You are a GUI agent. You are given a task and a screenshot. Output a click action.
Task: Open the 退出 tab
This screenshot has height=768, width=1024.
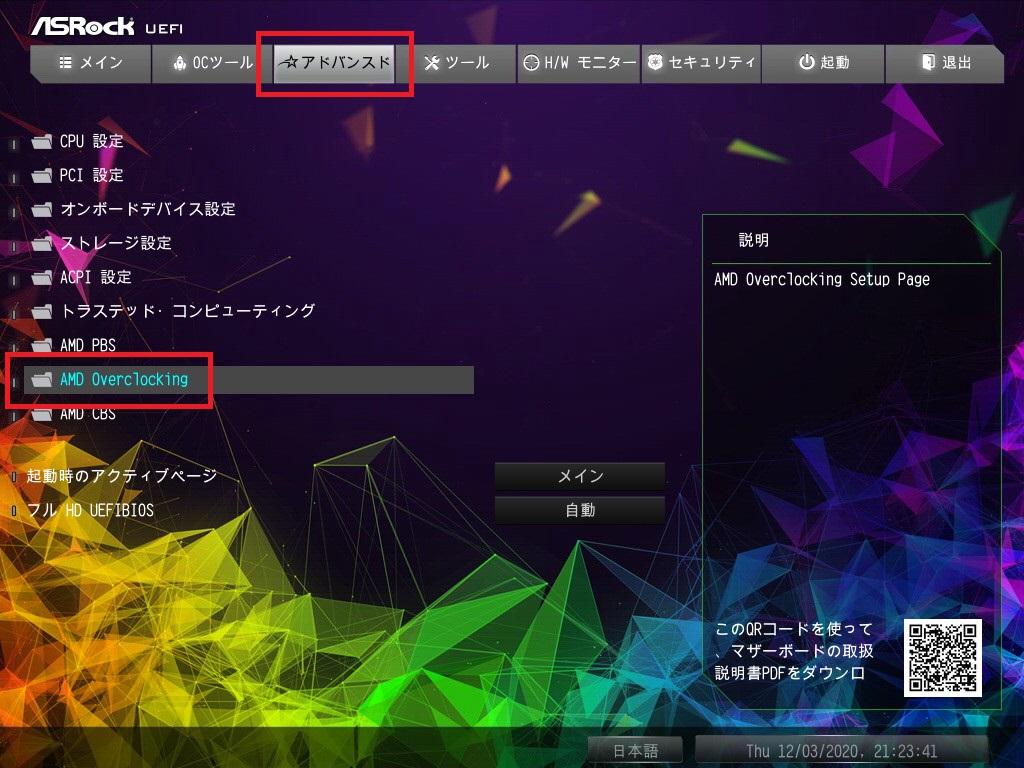tap(945, 63)
